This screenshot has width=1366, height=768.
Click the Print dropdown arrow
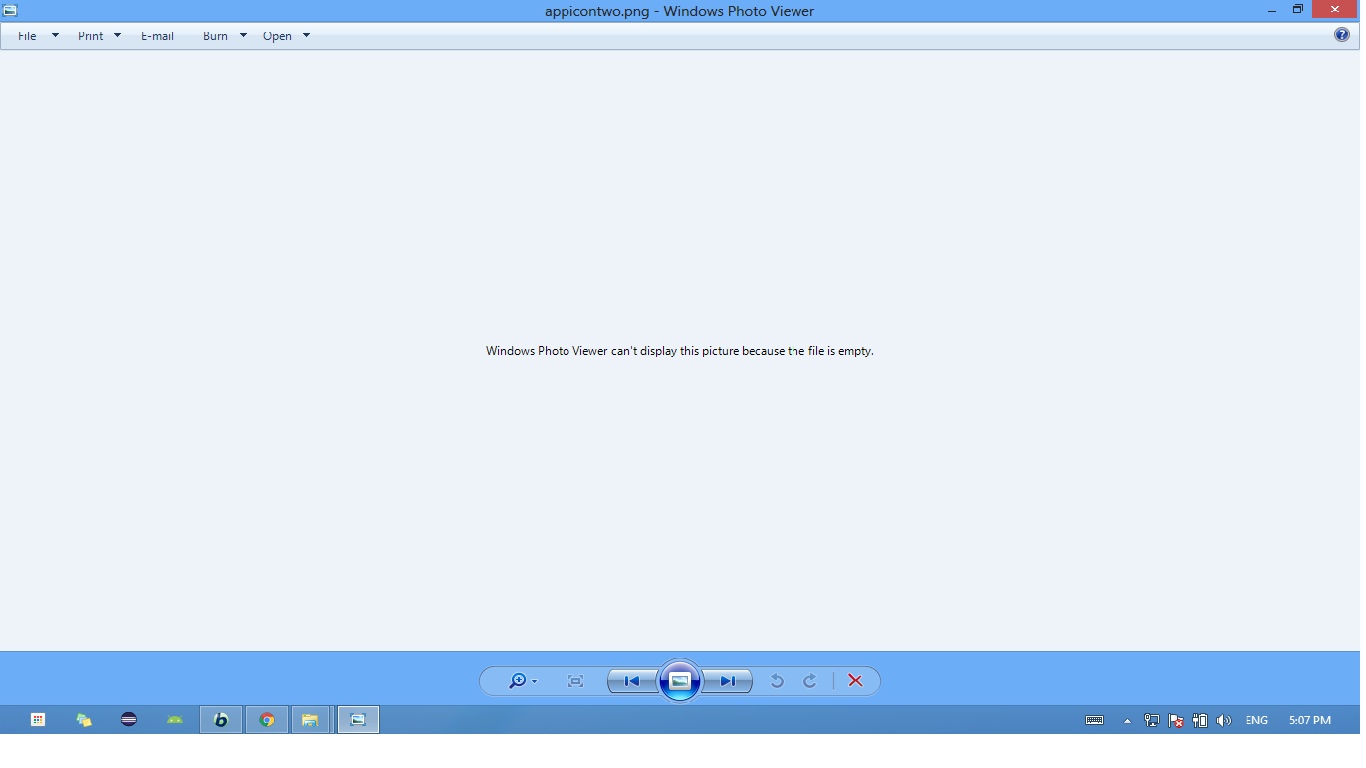pyautogui.click(x=117, y=35)
